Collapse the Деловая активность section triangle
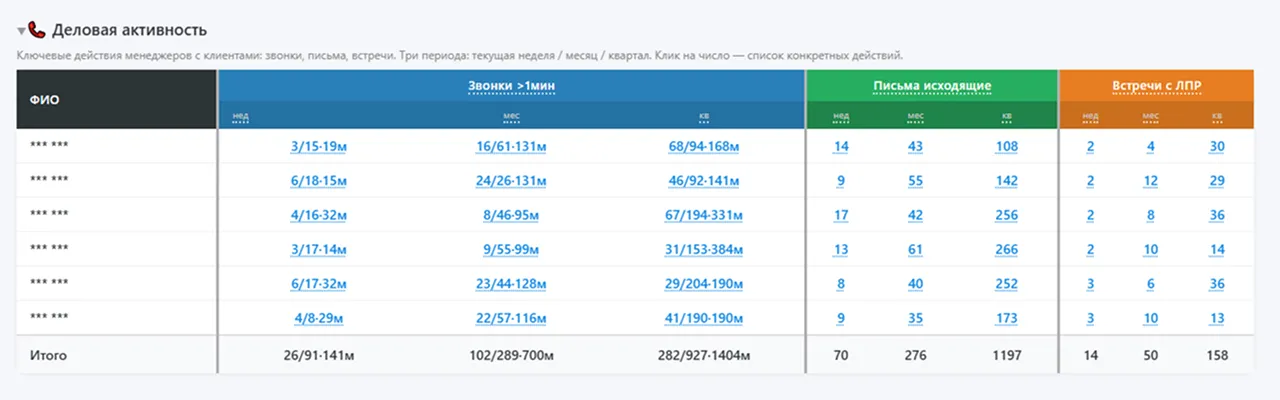Screen dimensions: 1280x400 [x=21, y=32]
